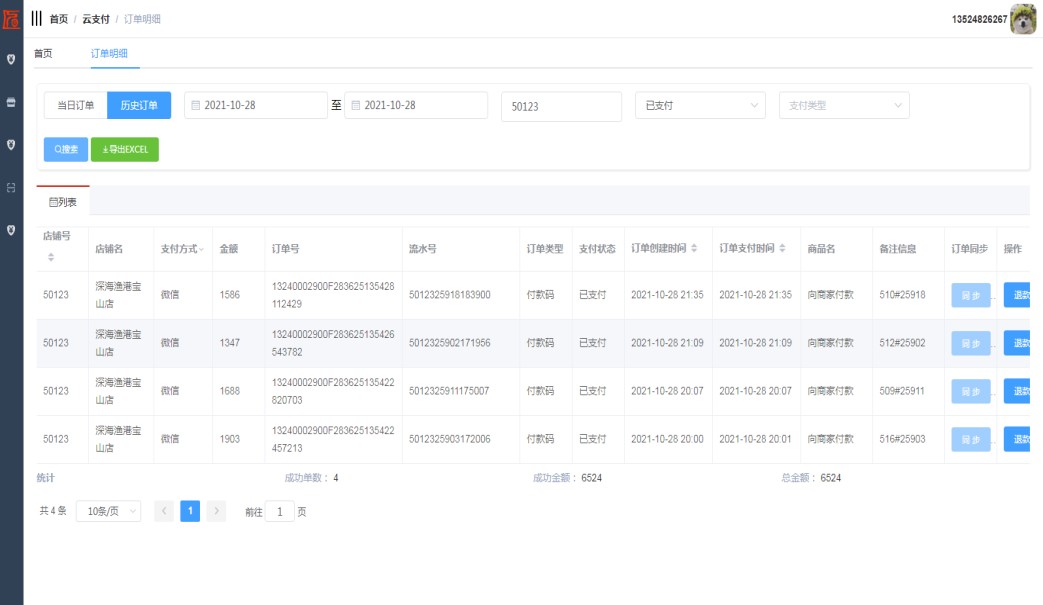Go to the next page arrow
1043x605 pixels.
pyautogui.click(x=216, y=511)
